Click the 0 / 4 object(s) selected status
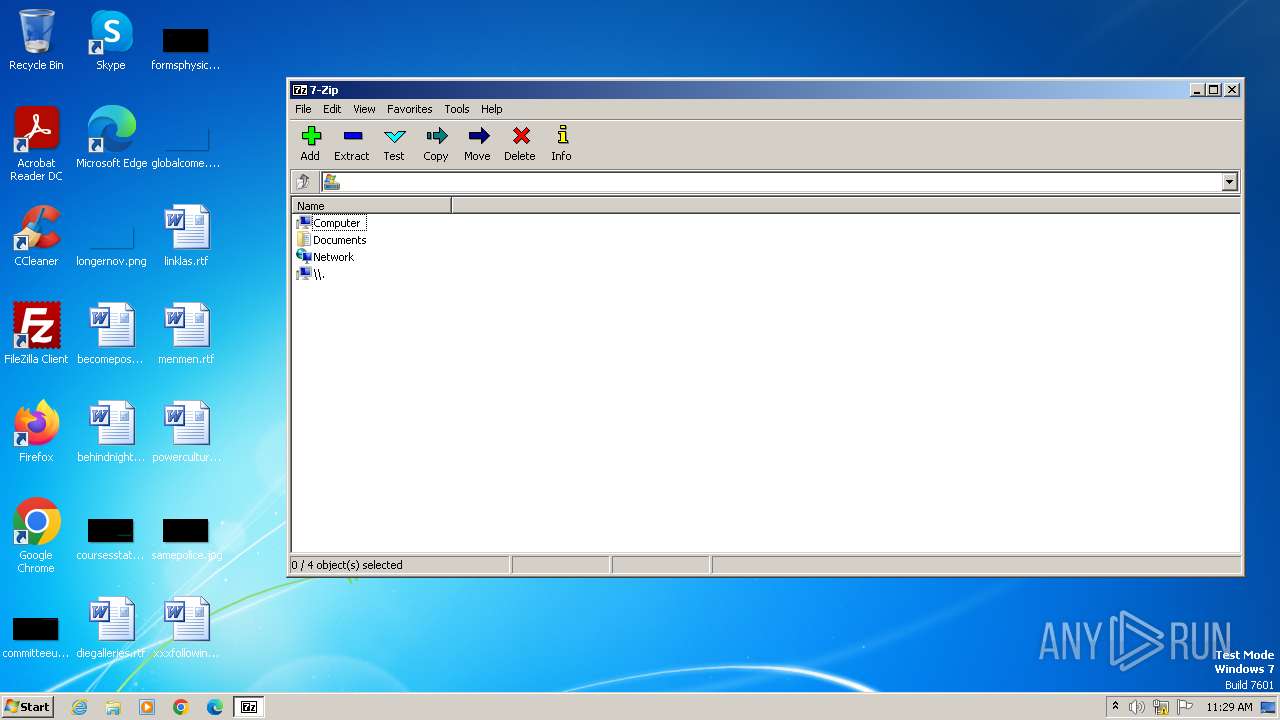The height and width of the screenshot is (720, 1280). 400,565
